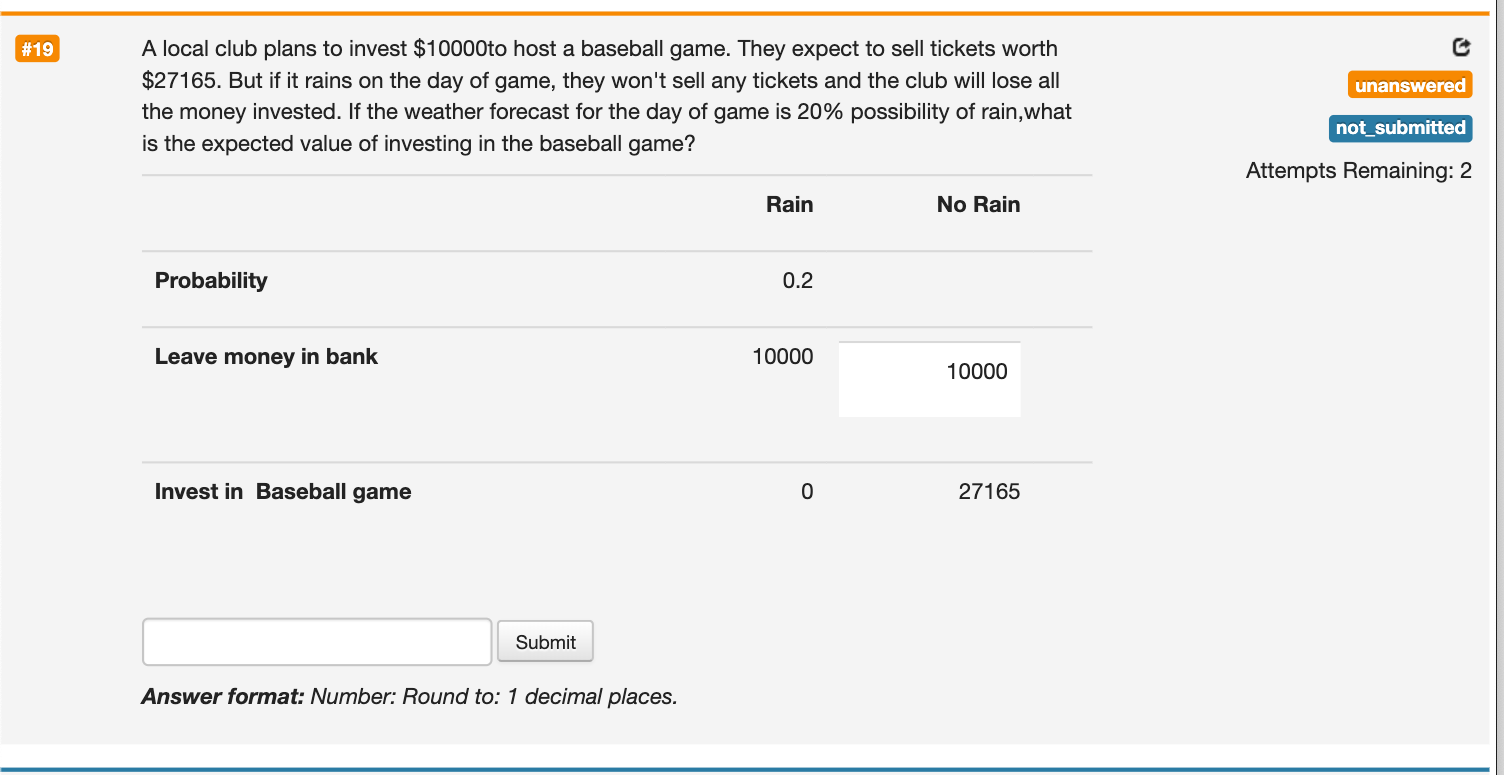Viewport: 1504px width, 775px height.
Task: Click the Attempts Remaining: 2 text
Action: point(1358,170)
